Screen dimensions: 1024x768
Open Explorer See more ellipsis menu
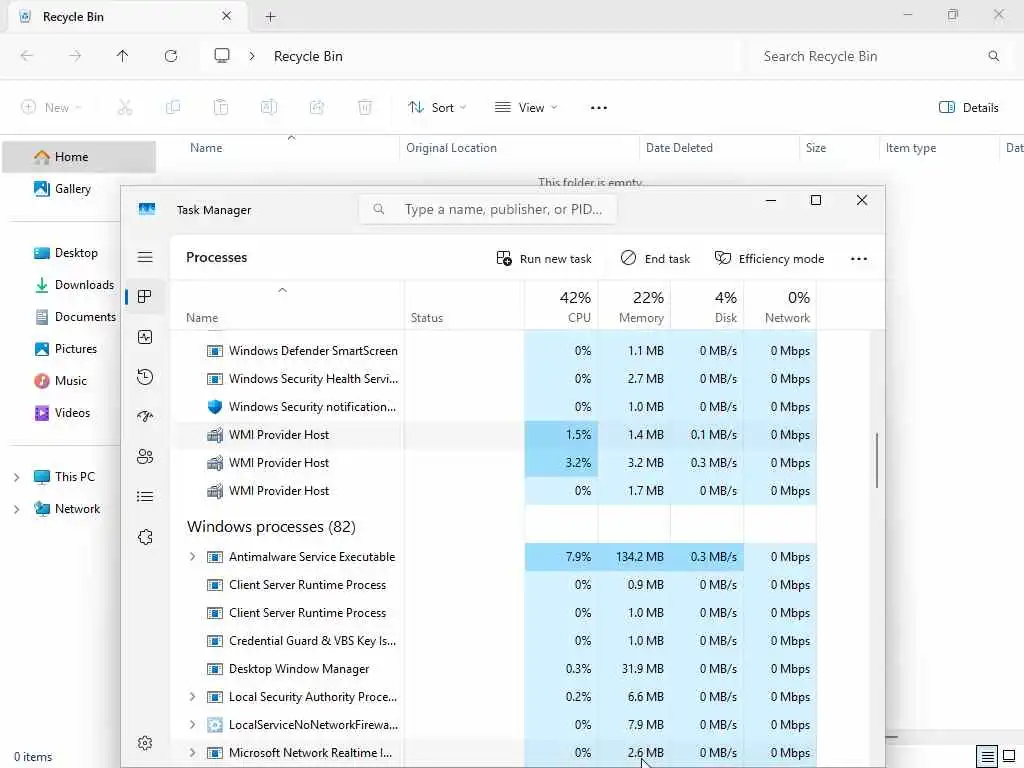[x=599, y=108]
